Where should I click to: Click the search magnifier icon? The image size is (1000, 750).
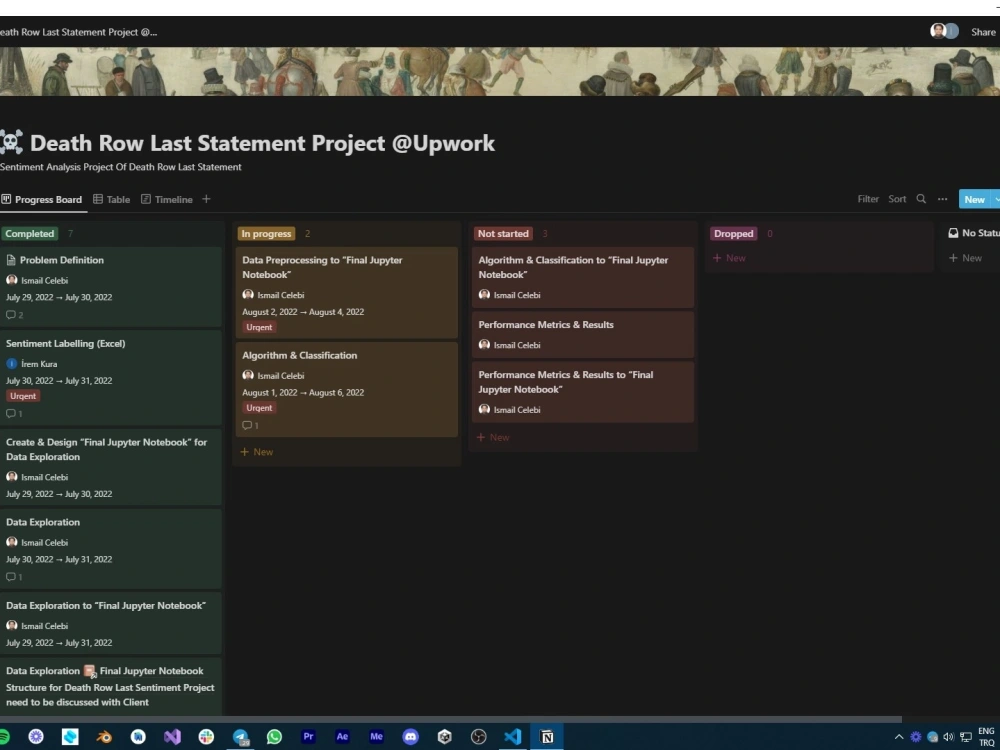point(921,199)
